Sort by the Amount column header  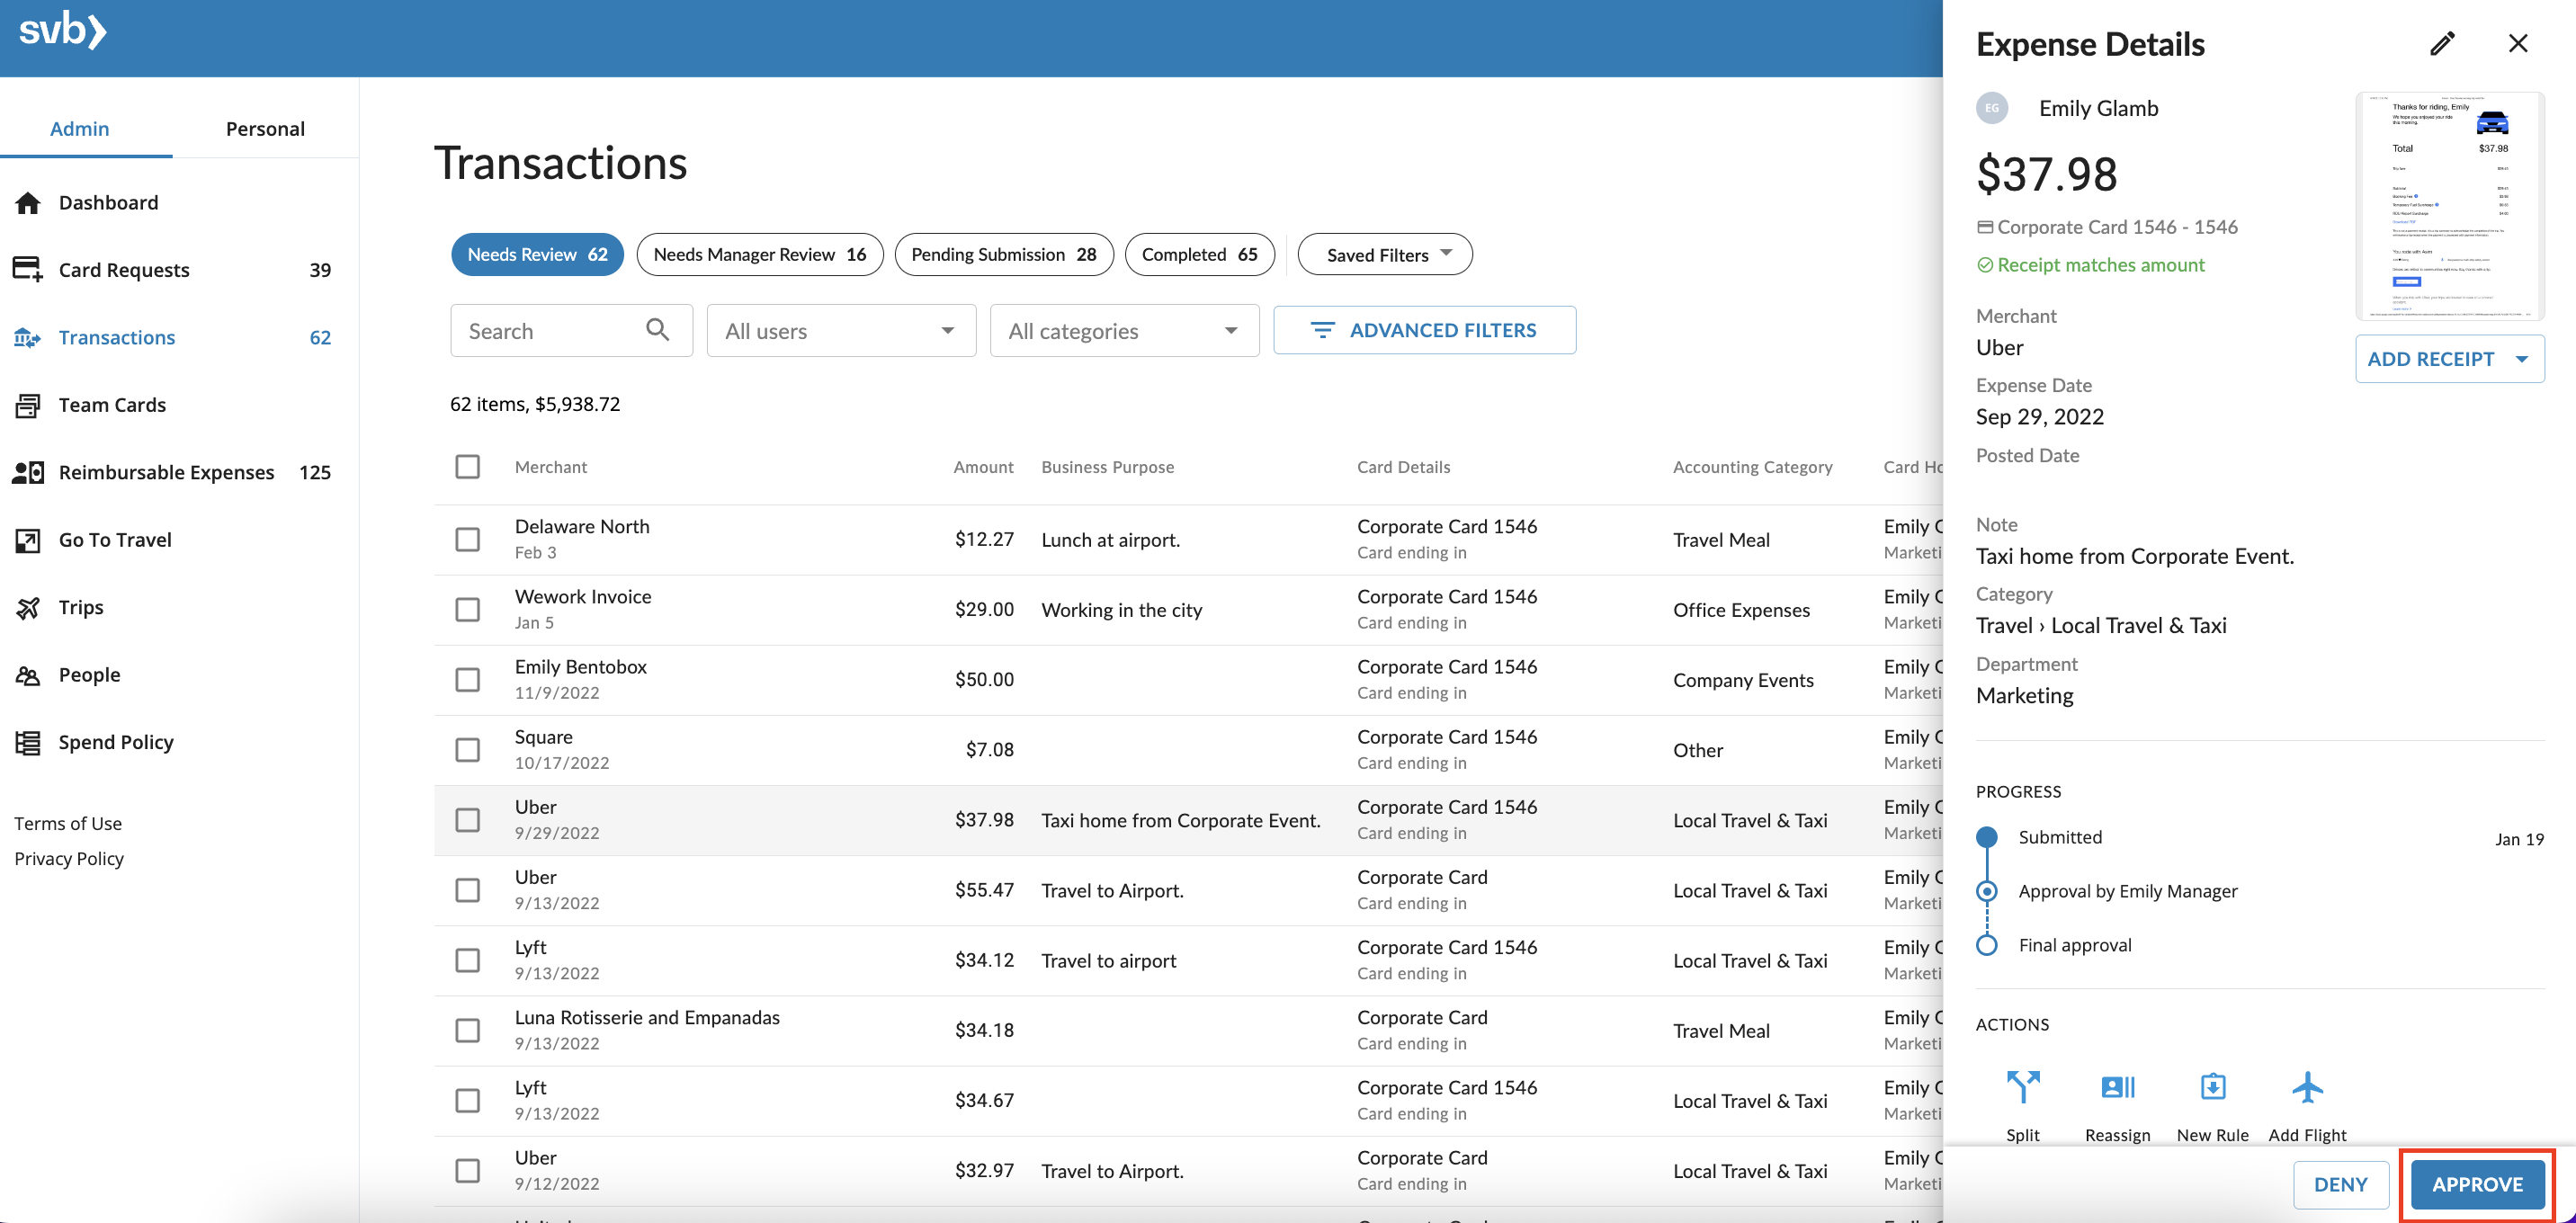(x=983, y=467)
